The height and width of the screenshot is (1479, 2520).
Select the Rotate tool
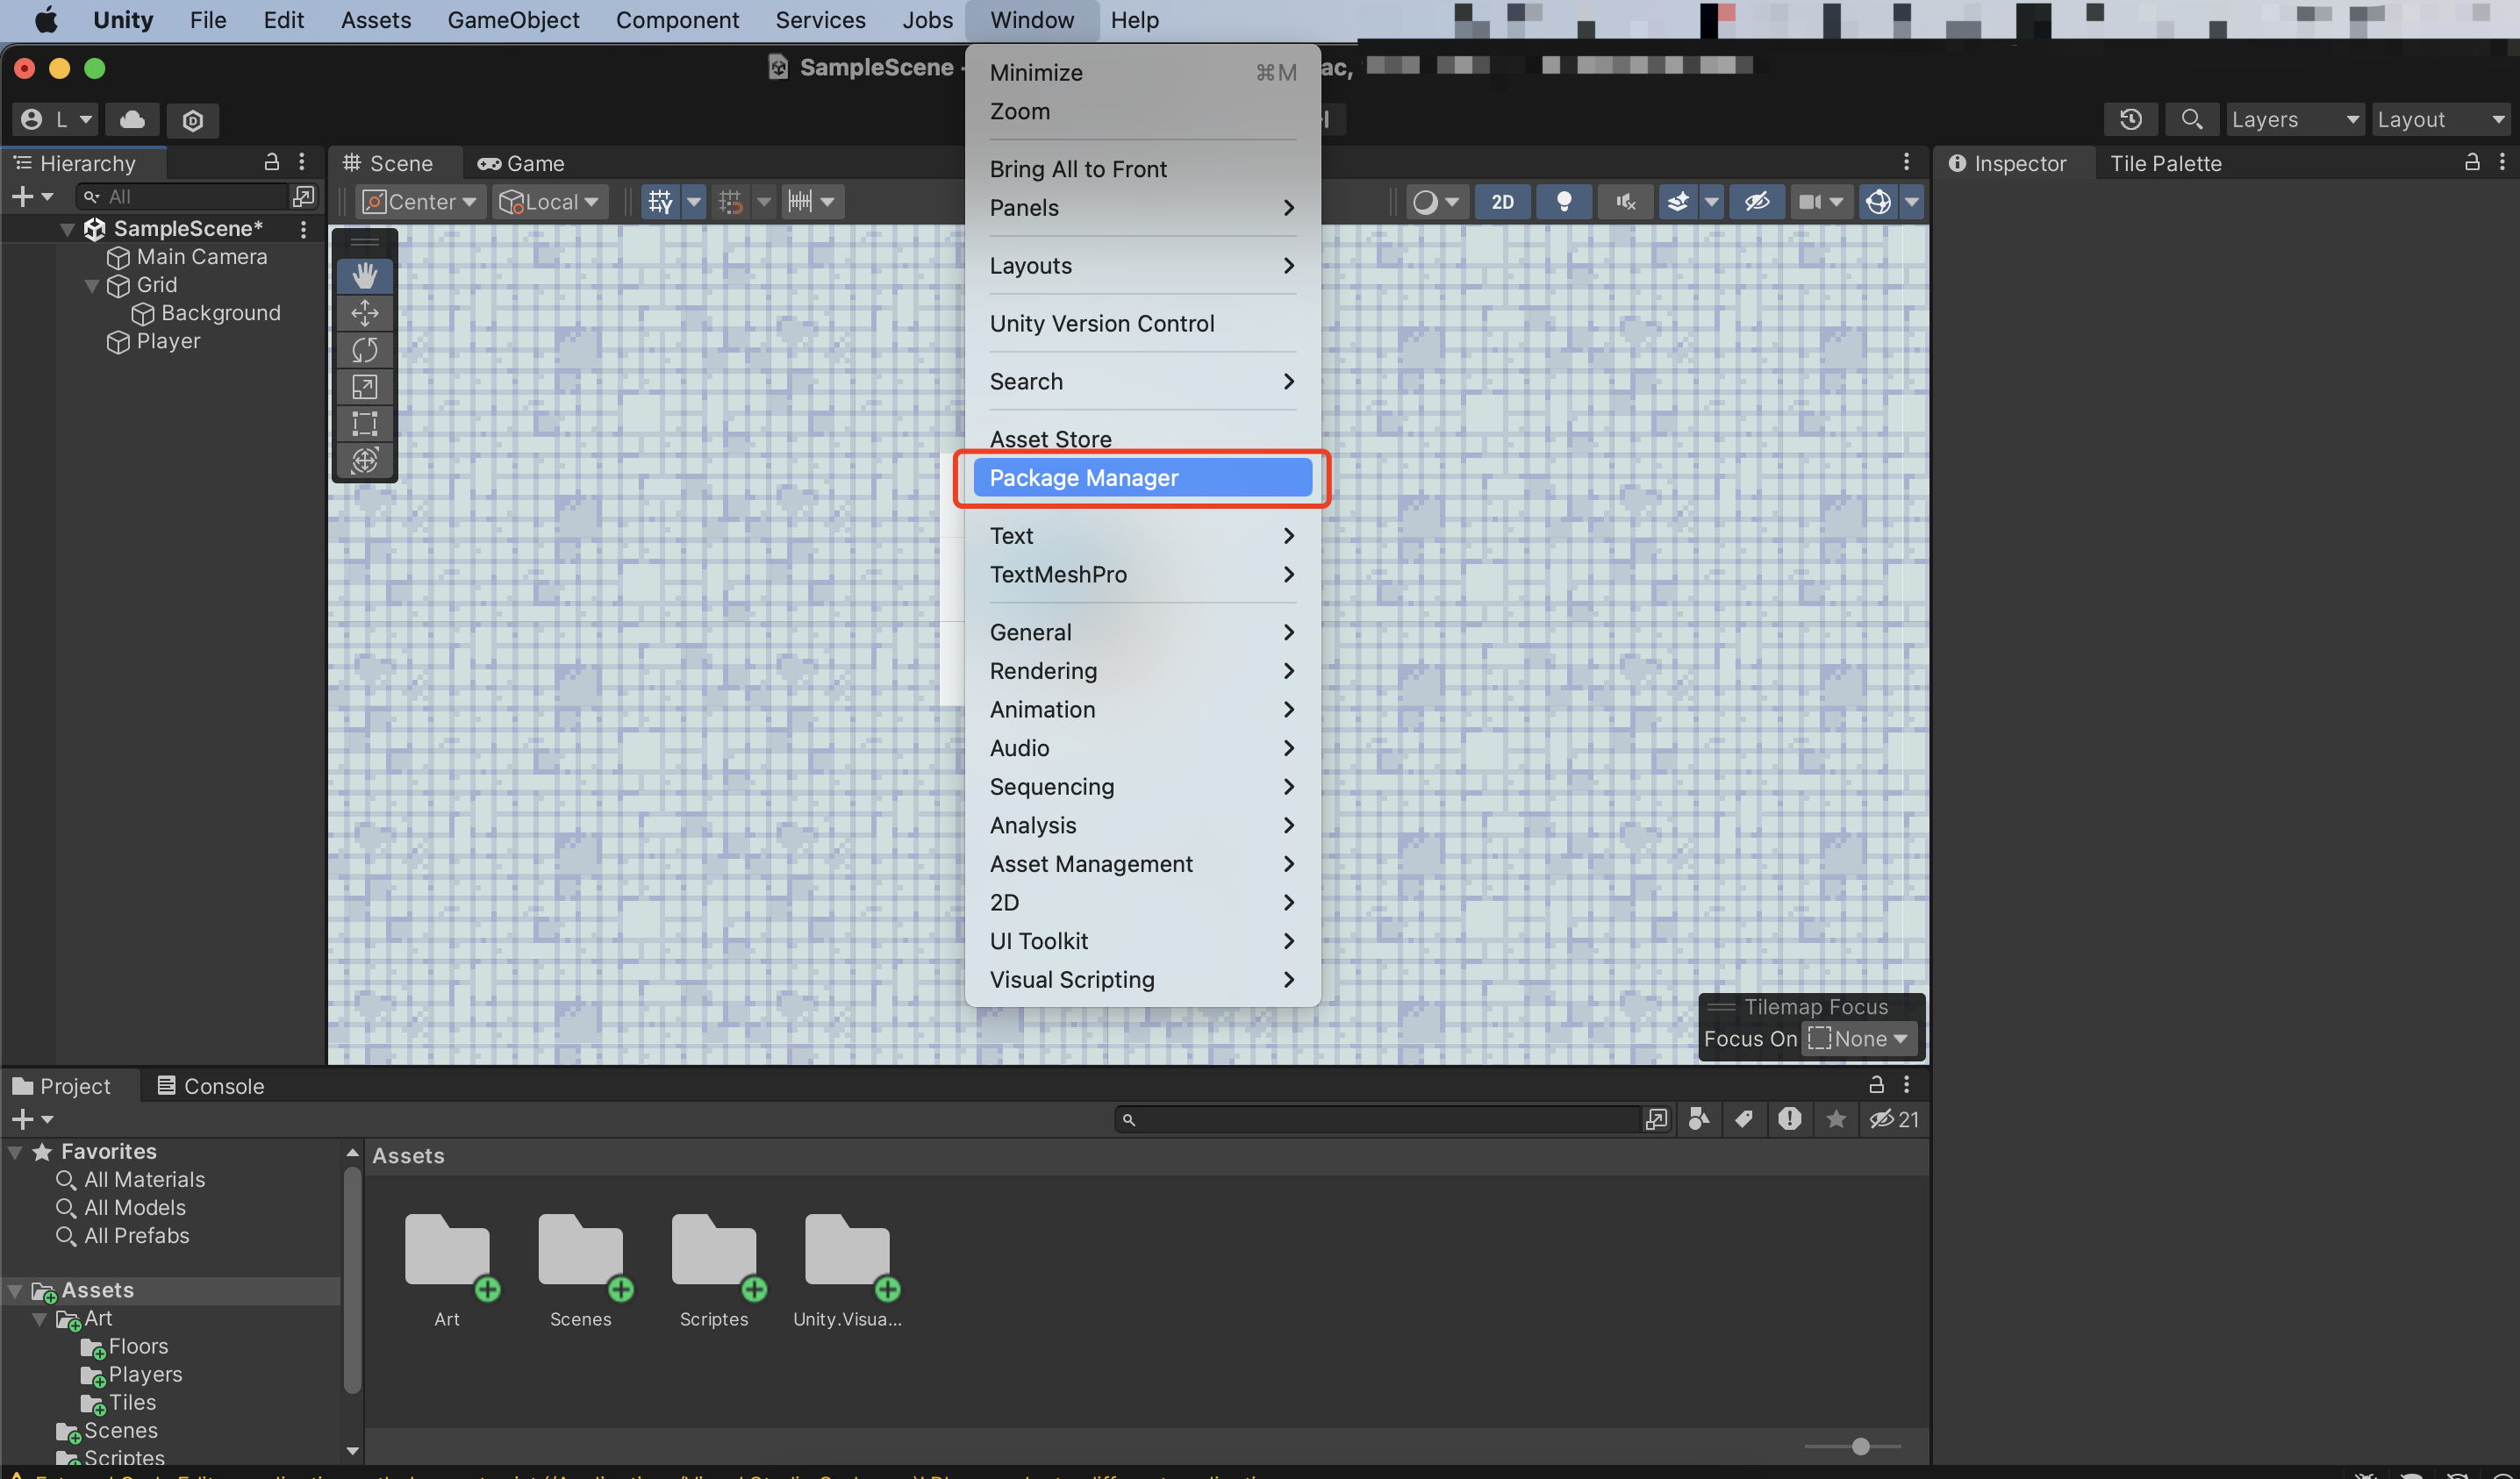[365, 350]
